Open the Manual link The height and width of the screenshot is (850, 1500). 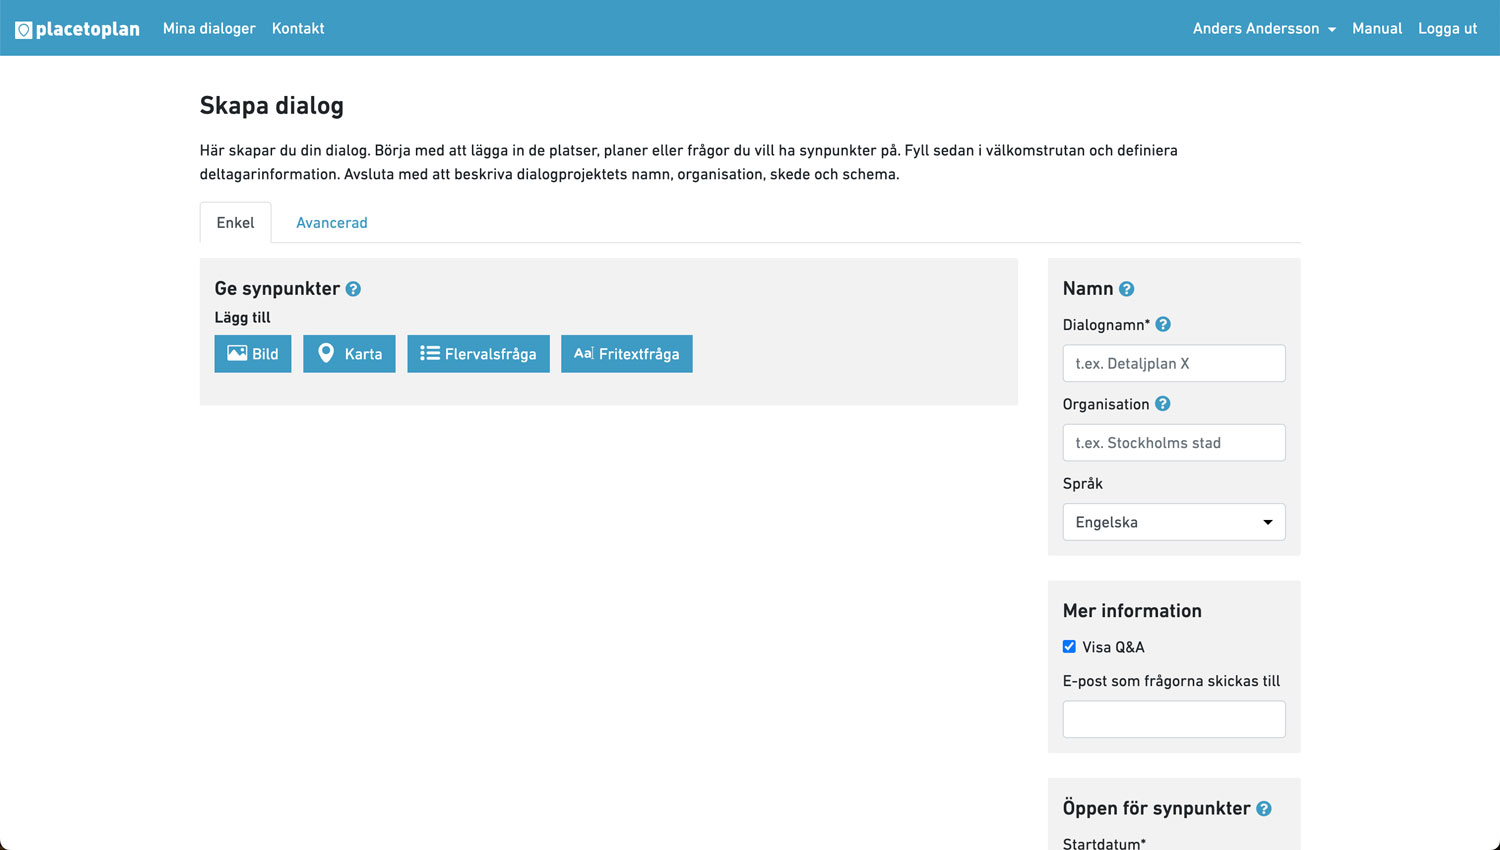point(1376,29)
